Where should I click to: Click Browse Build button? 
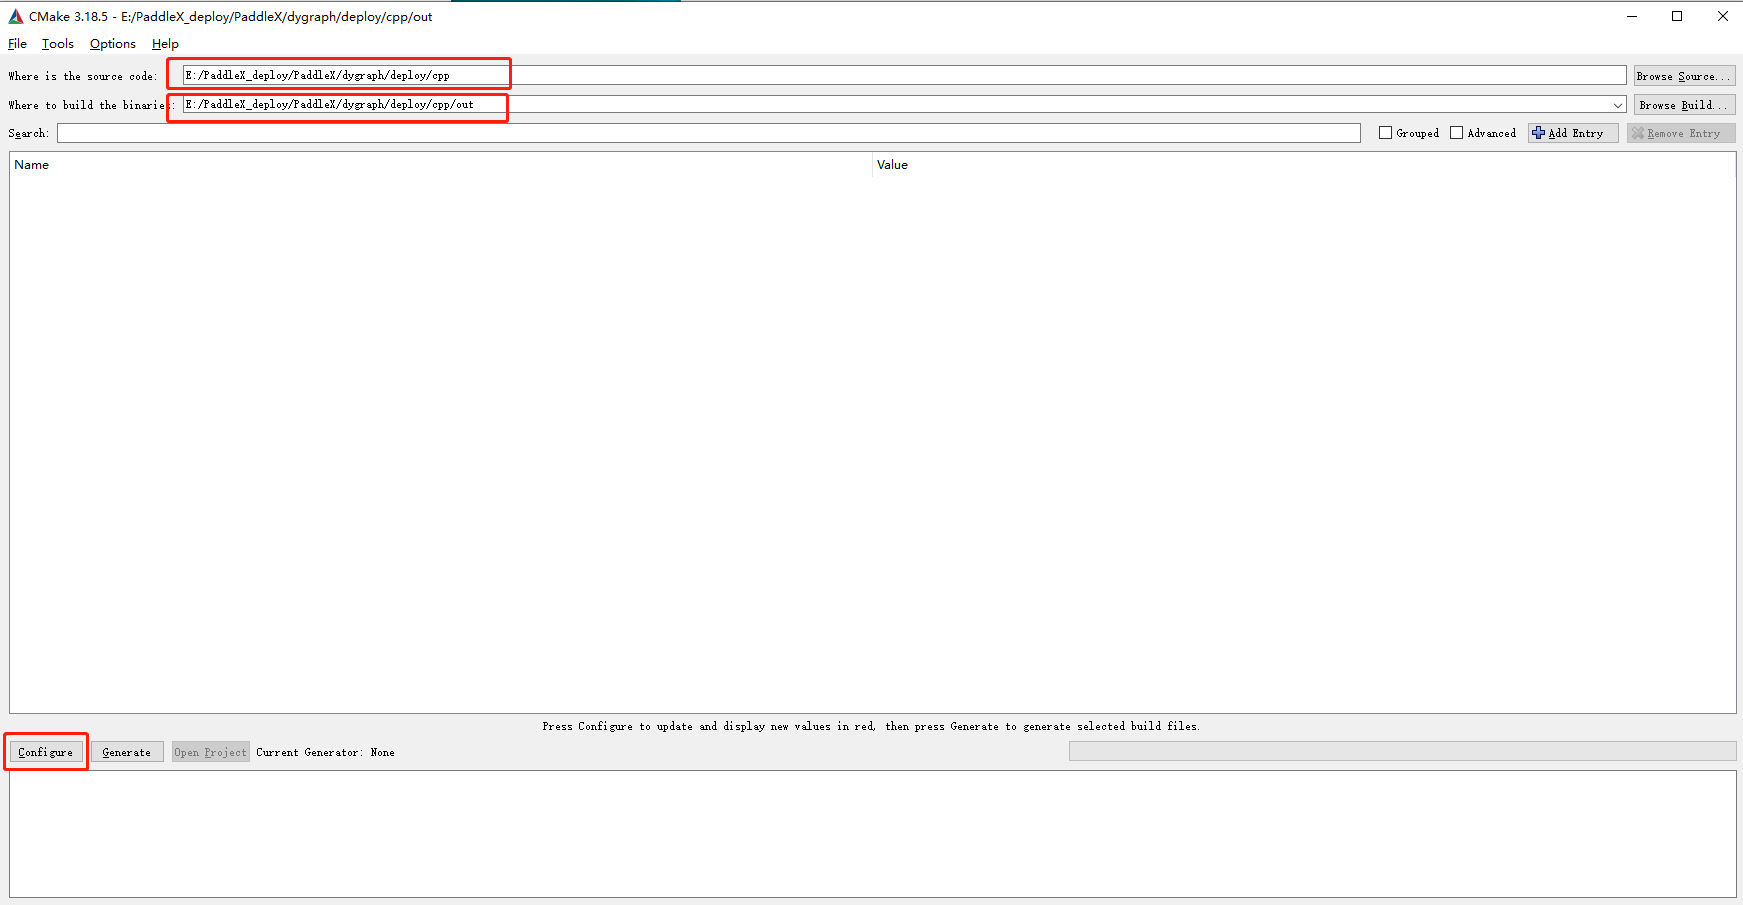(1683, 105)
